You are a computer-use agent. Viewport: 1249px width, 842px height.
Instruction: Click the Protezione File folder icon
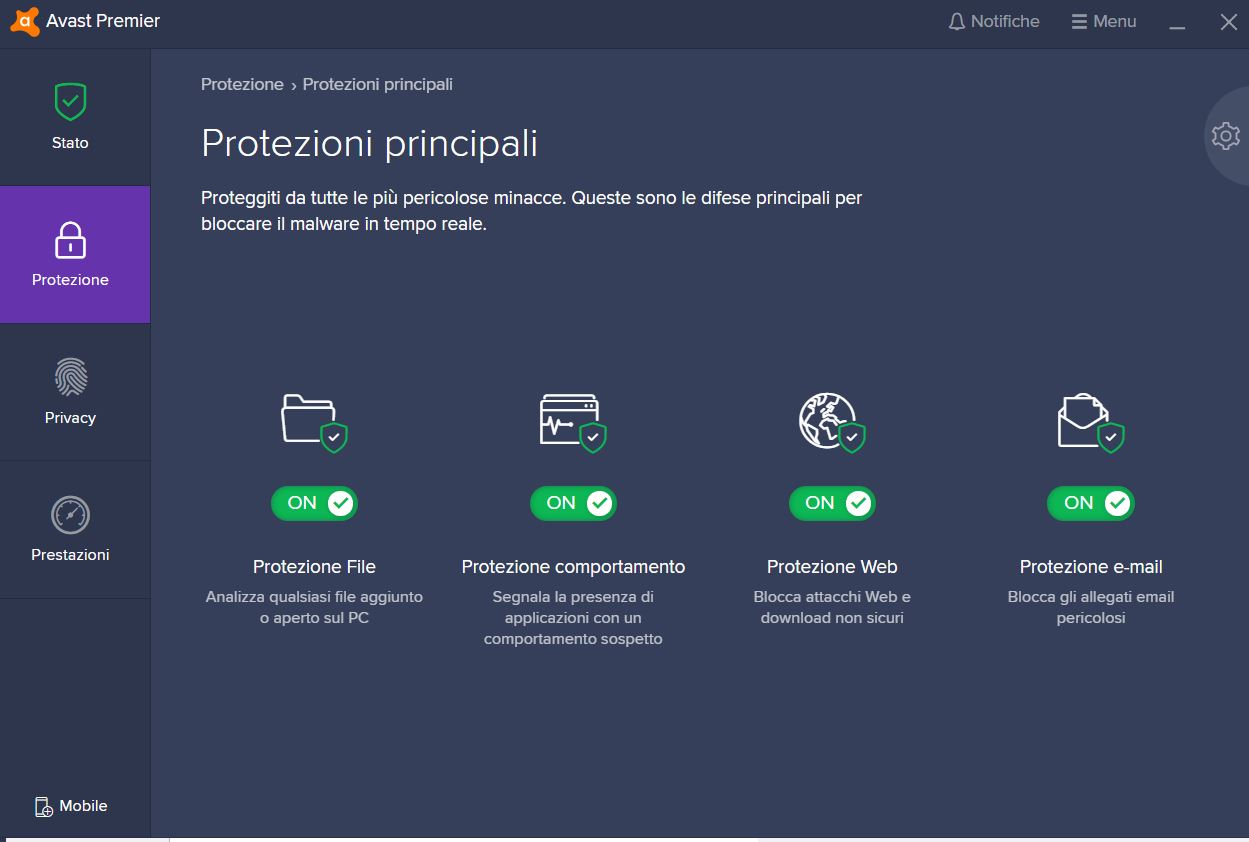[313, 422]
